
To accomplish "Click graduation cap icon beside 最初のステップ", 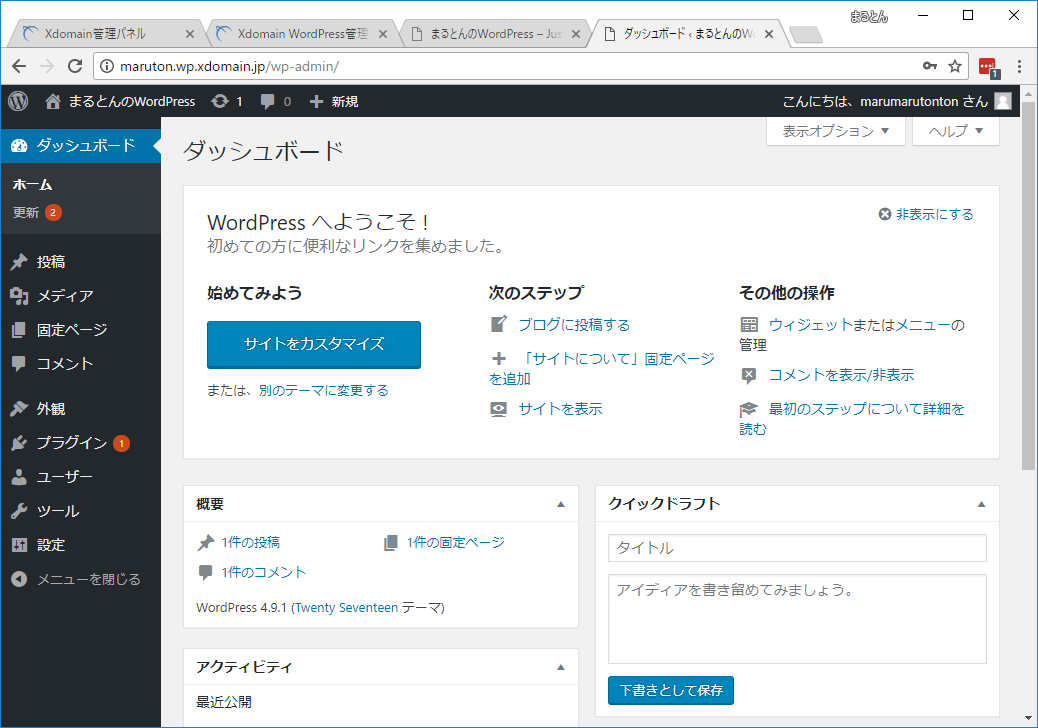I will [x=749, y=409].
